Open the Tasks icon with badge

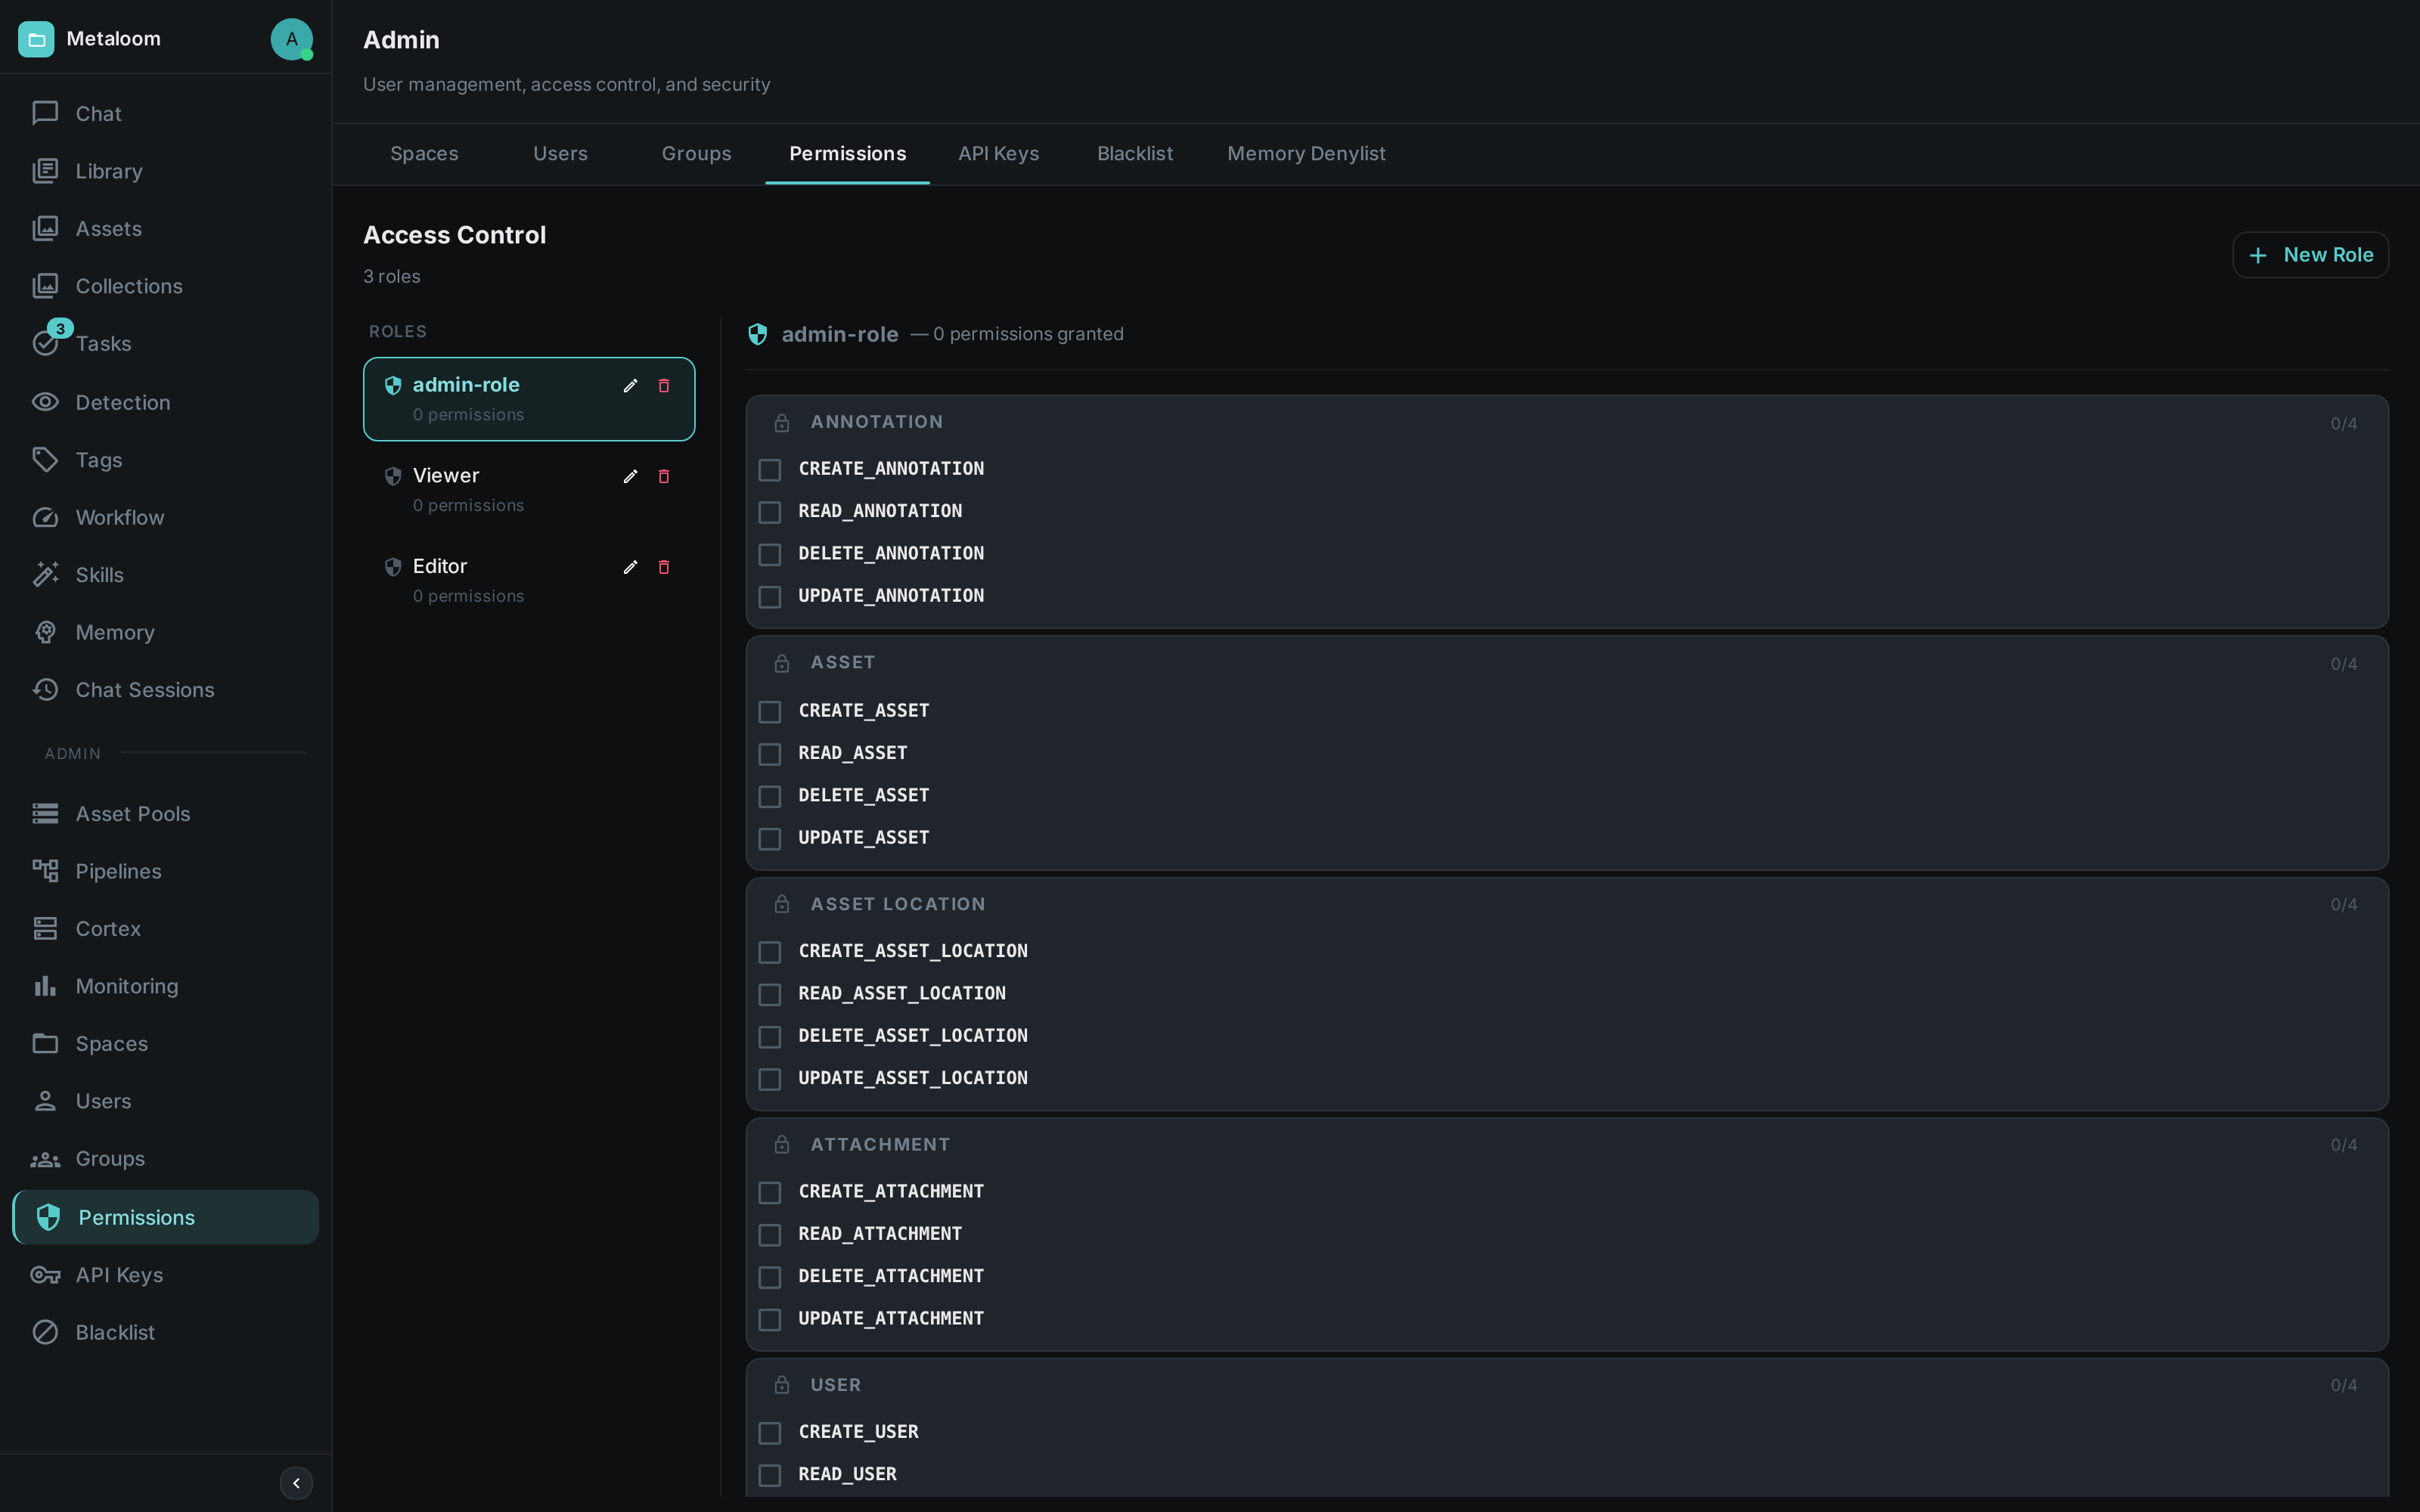[x=47, y=342]
